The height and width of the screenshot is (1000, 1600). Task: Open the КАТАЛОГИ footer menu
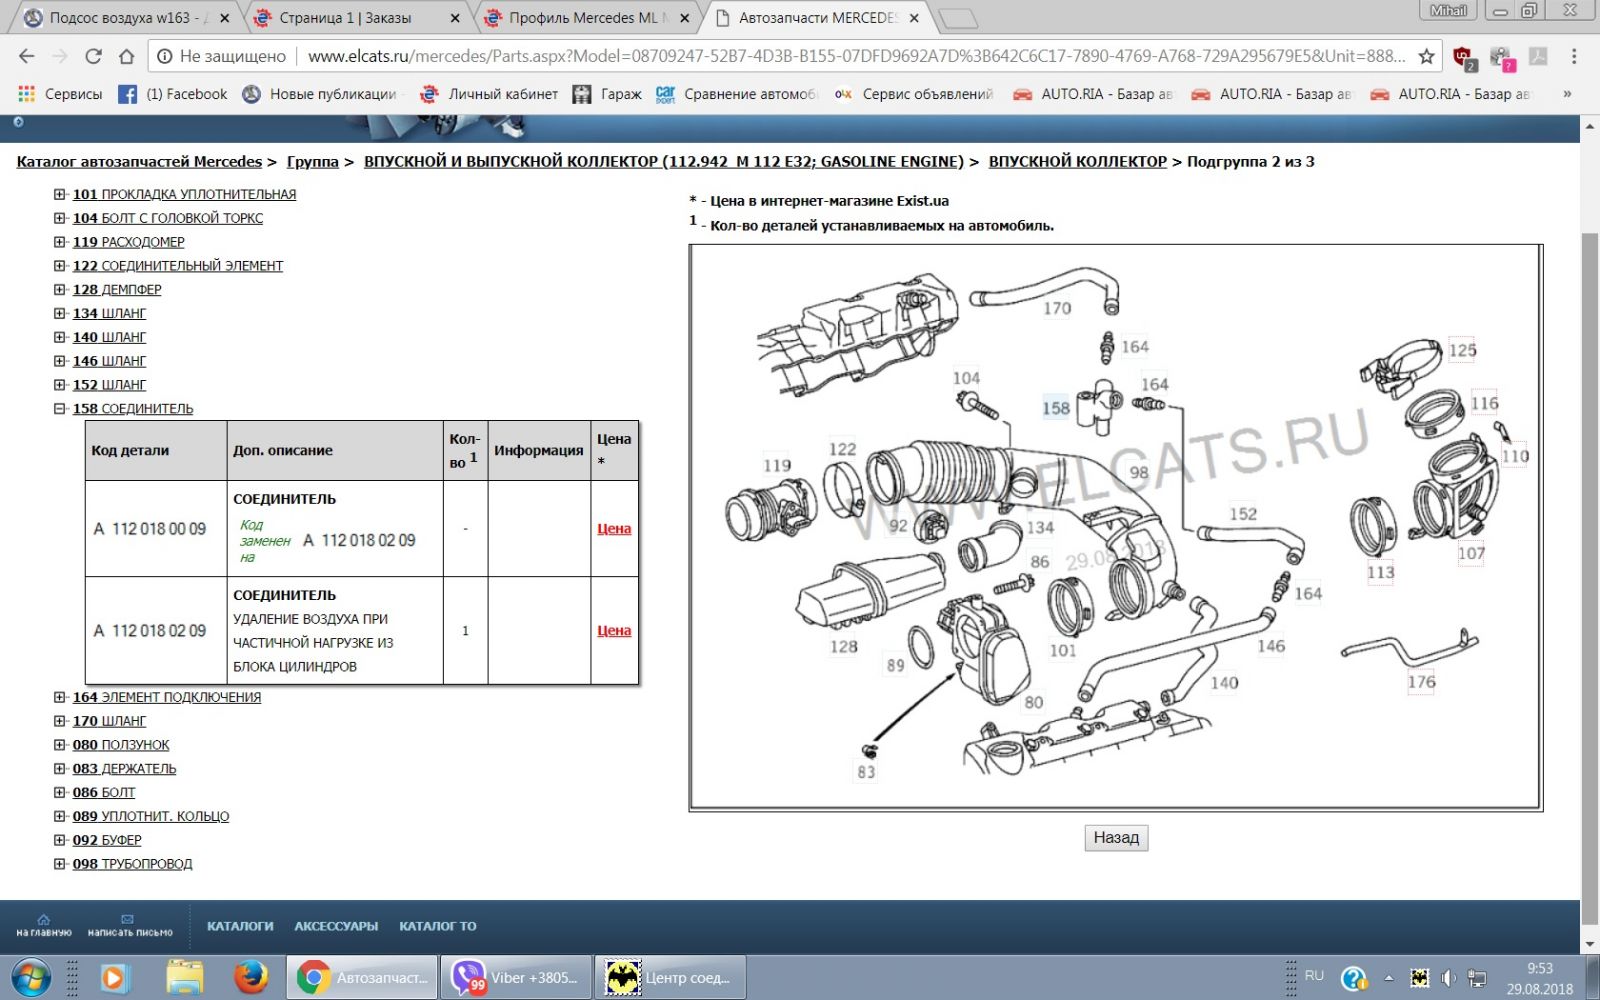[240, 926]
